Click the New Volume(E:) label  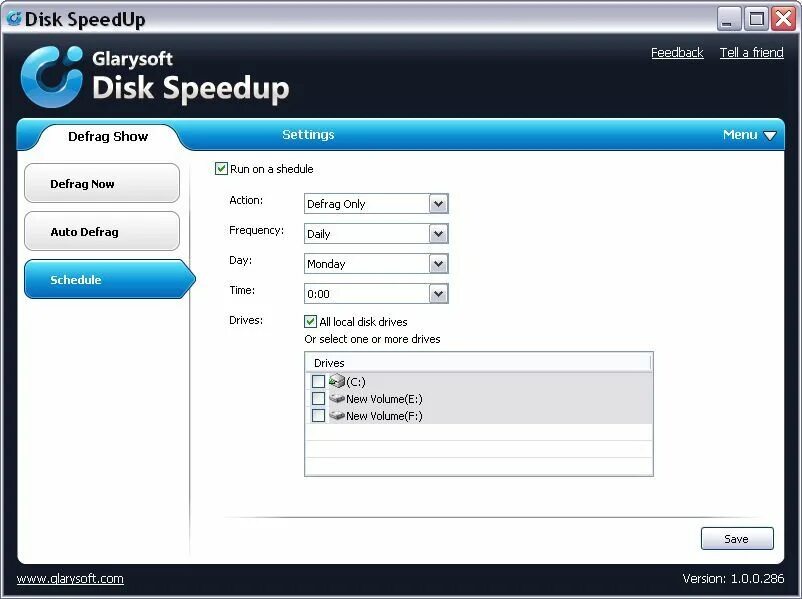click(384, 399)
